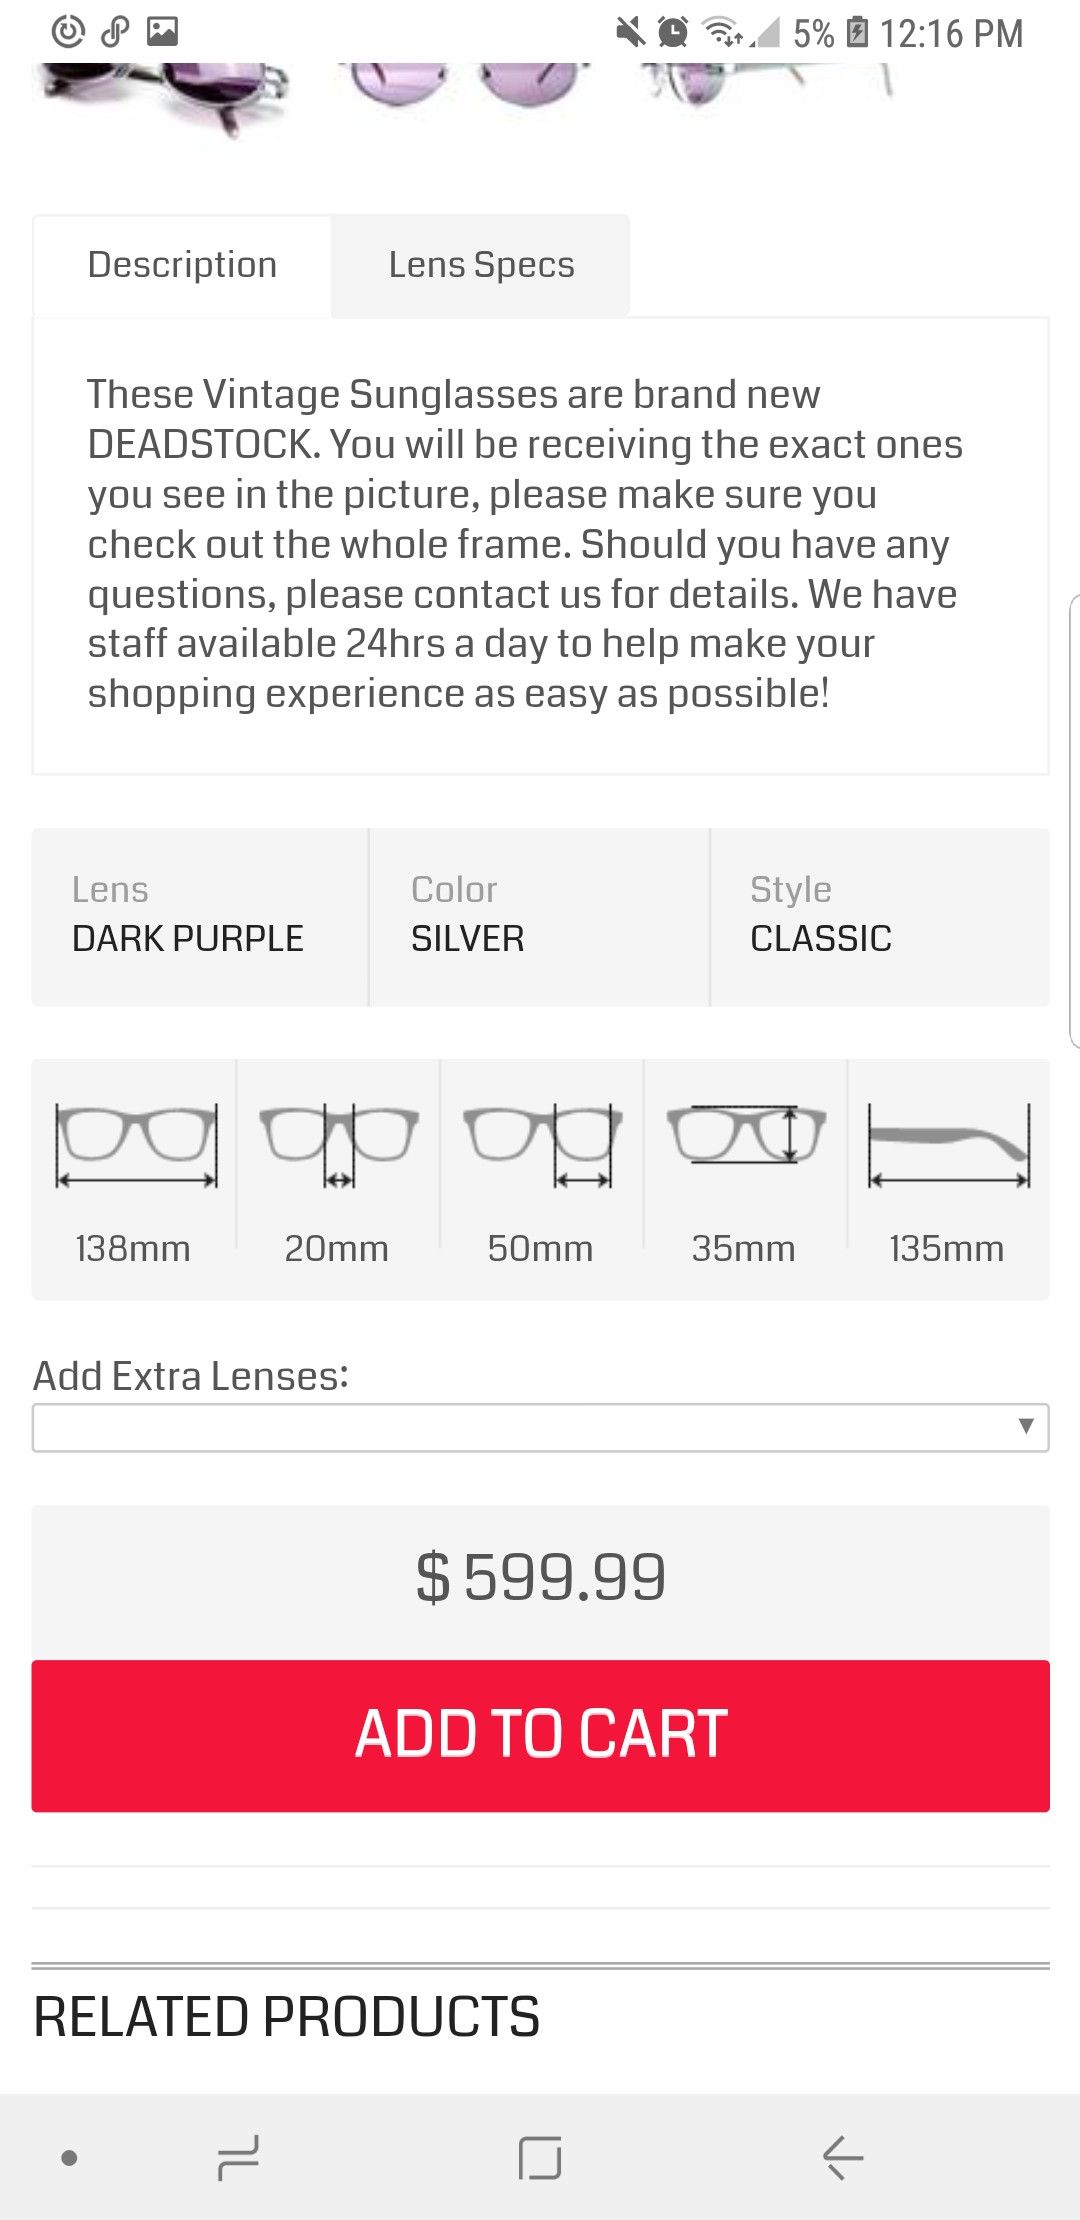The width and height of the screenshot is (1080, 2220).
Task: Tap the lens height 35mm icon
Action: [x=746, y=1135]
